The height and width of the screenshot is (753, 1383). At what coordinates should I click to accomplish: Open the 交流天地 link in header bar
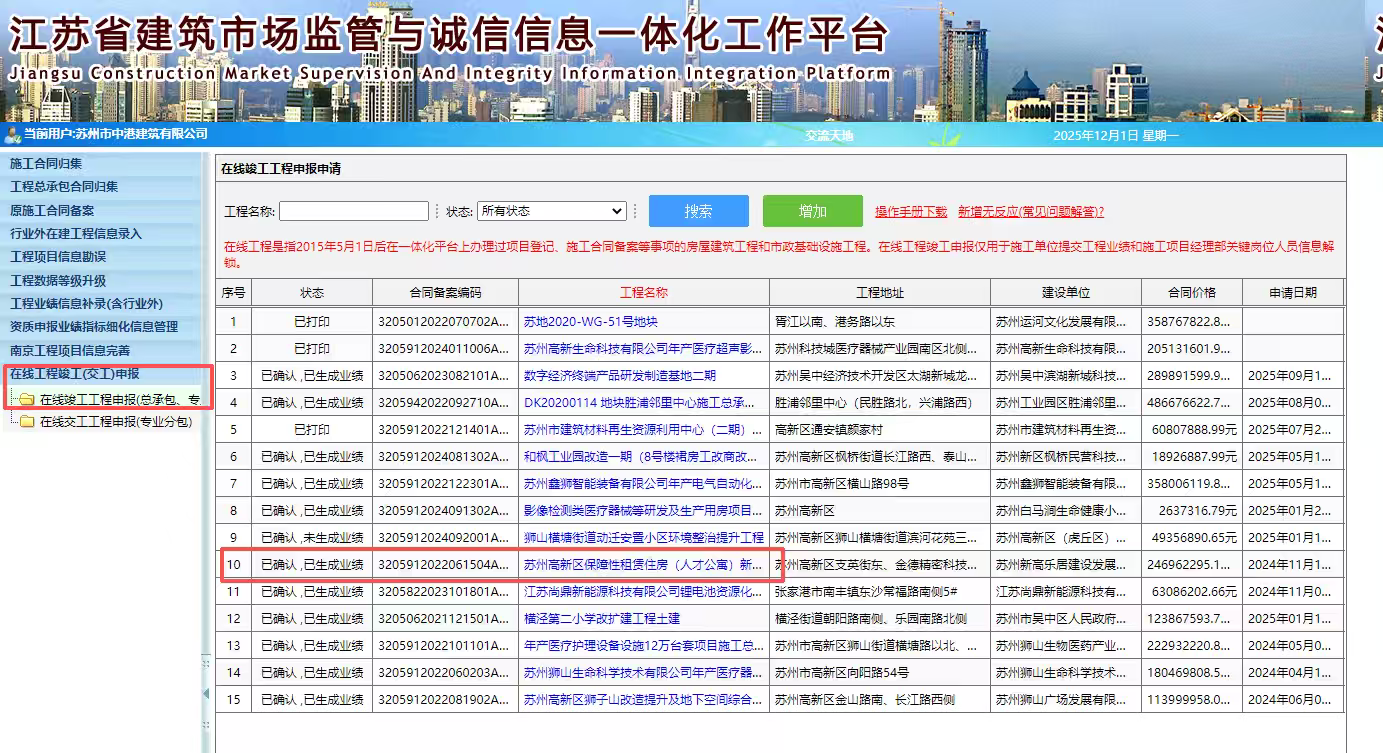pos(829,135)
